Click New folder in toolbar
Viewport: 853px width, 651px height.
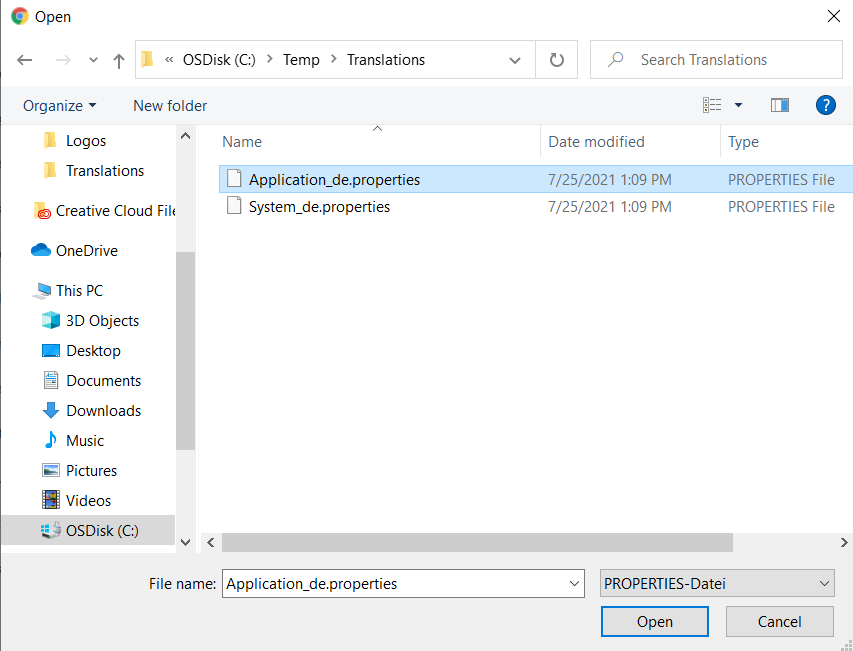pos(170,105)
